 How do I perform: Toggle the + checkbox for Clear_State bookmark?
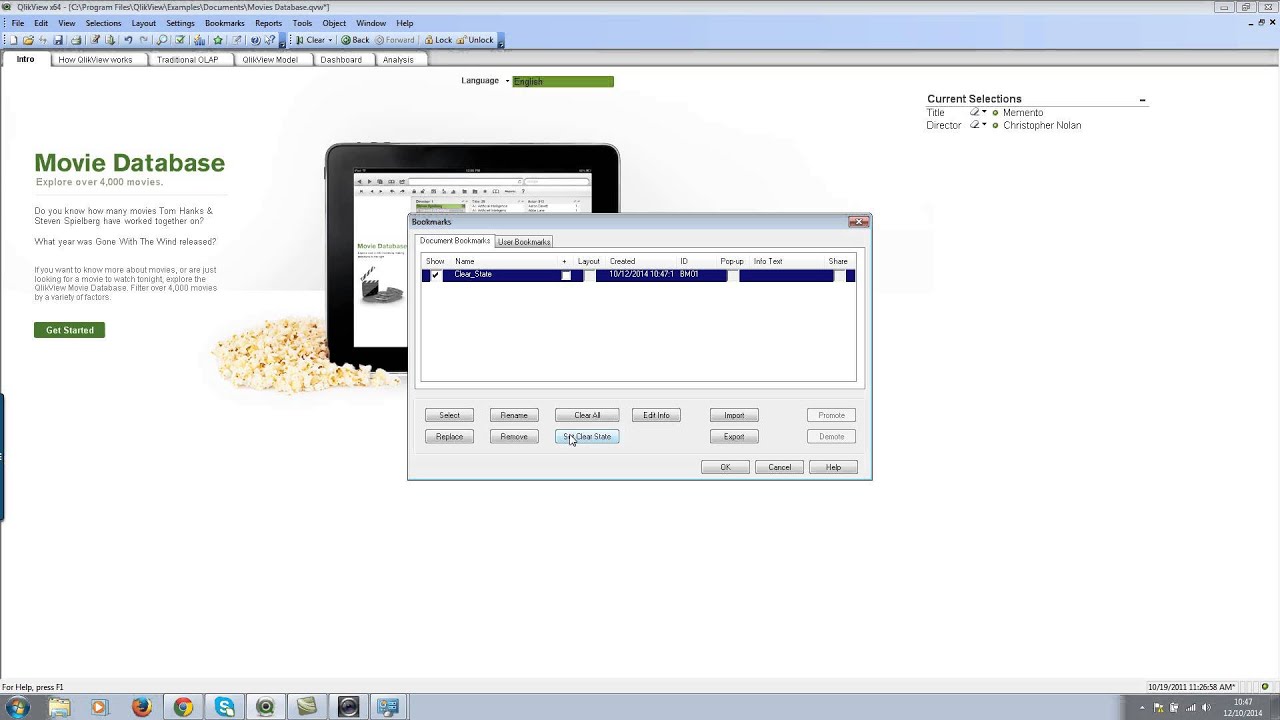click(x=566, y=275)
